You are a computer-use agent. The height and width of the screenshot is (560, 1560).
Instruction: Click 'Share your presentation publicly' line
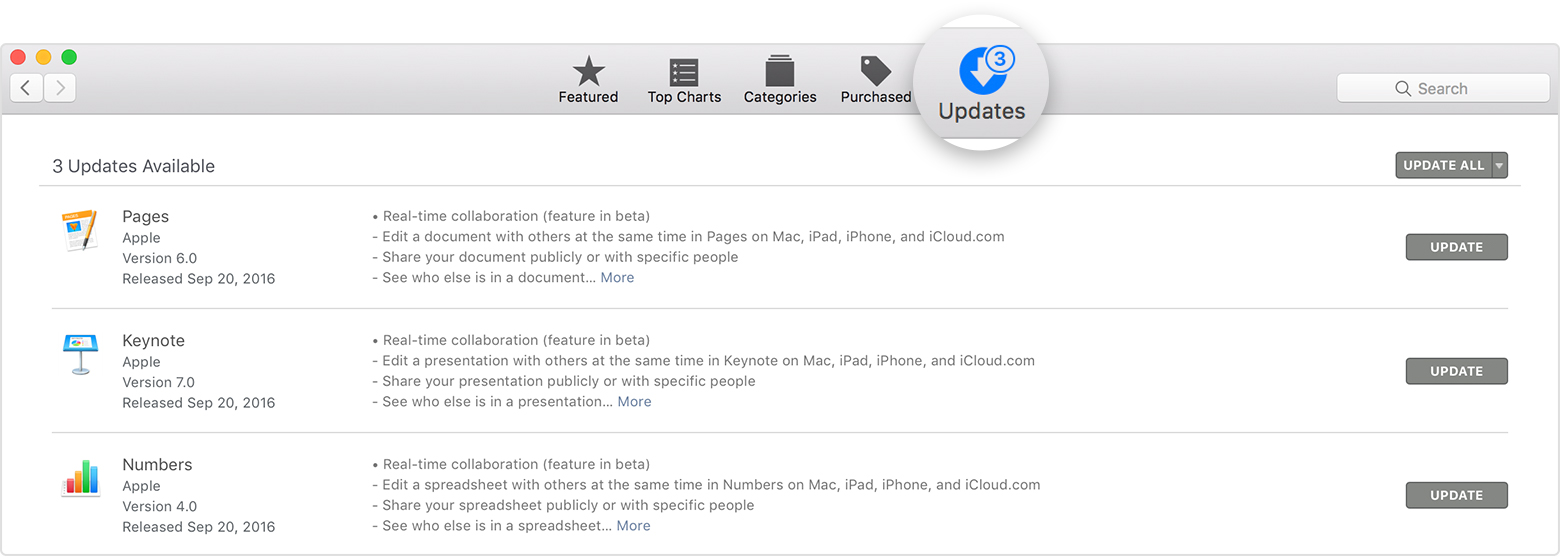563,381
